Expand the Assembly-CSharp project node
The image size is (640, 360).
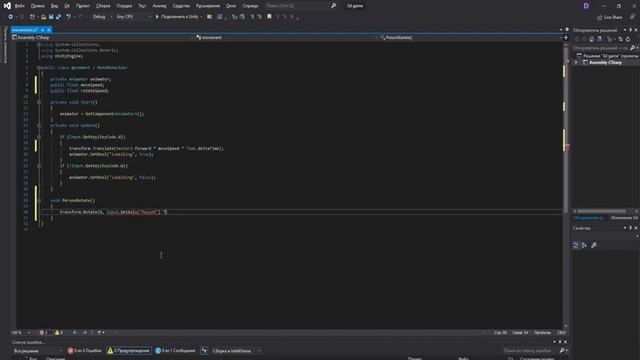[x=576, y=62]
